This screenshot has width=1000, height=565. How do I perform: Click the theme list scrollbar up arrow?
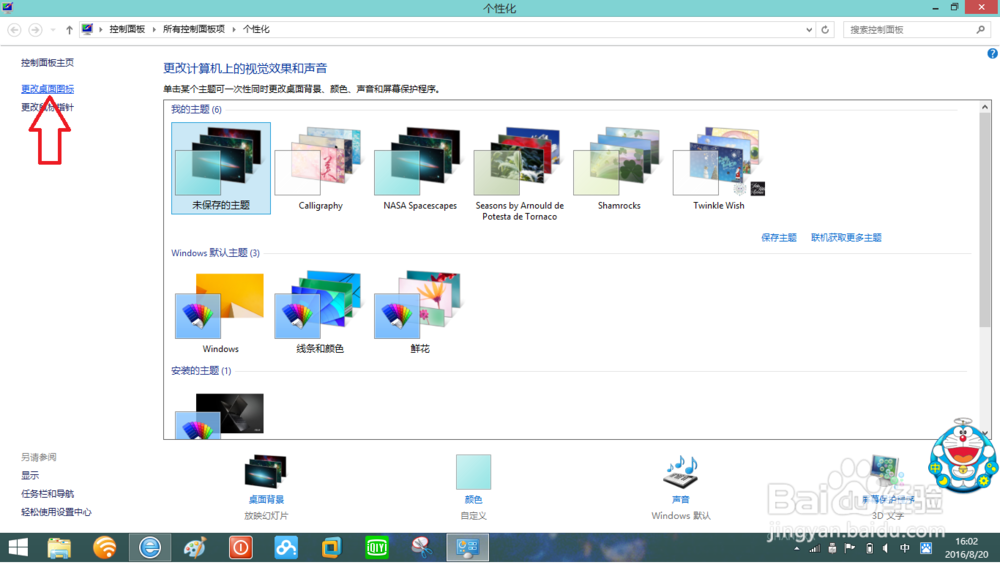(x=985, y=107)
